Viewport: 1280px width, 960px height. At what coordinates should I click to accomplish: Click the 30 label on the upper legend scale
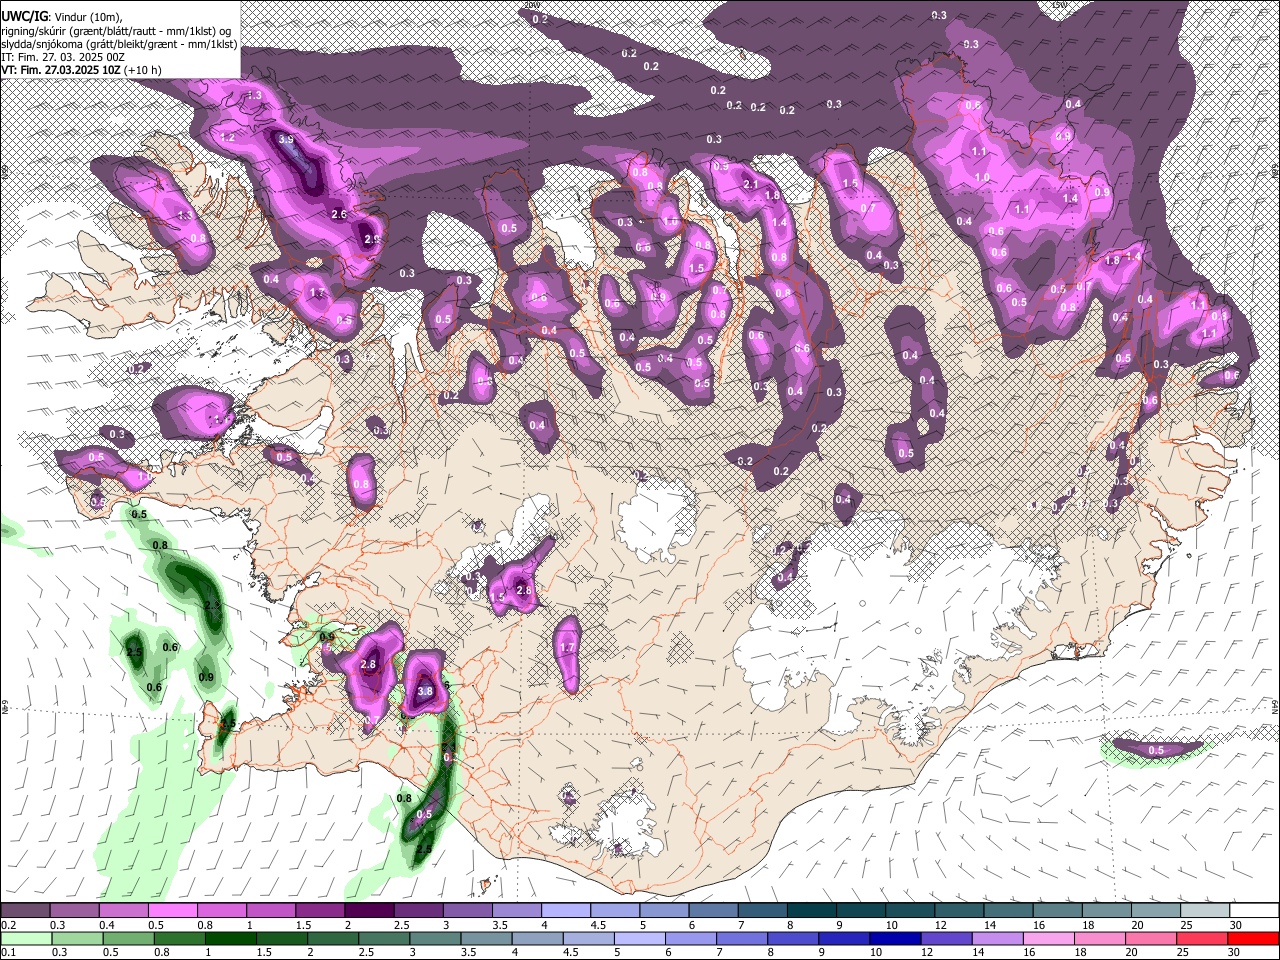1236,925
